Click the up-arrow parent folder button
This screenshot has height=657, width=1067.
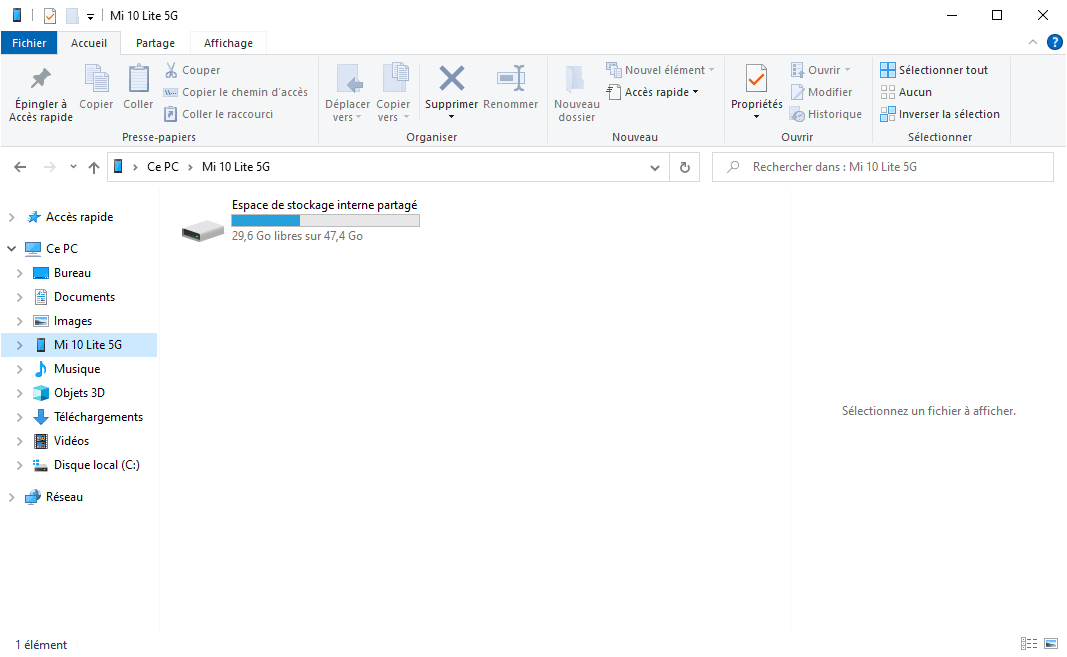click(x=94, y=168)
